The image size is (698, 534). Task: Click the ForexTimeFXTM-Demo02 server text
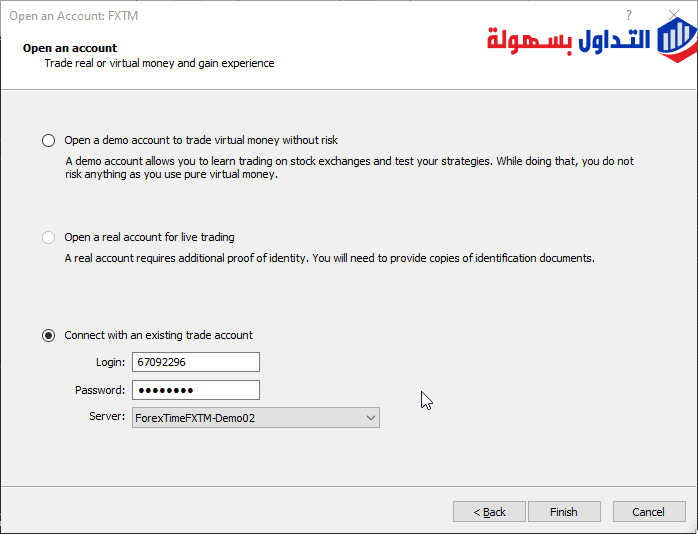pyautogui.click(x=195, y=418)
